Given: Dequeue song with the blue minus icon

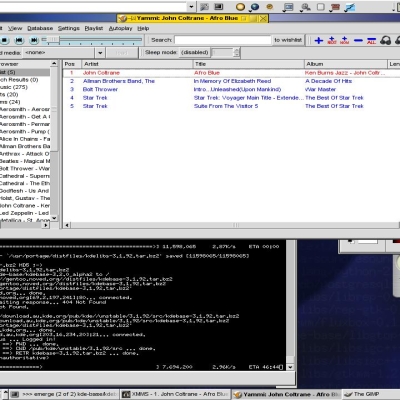Looking at the screenshot, I should [358, 40].
